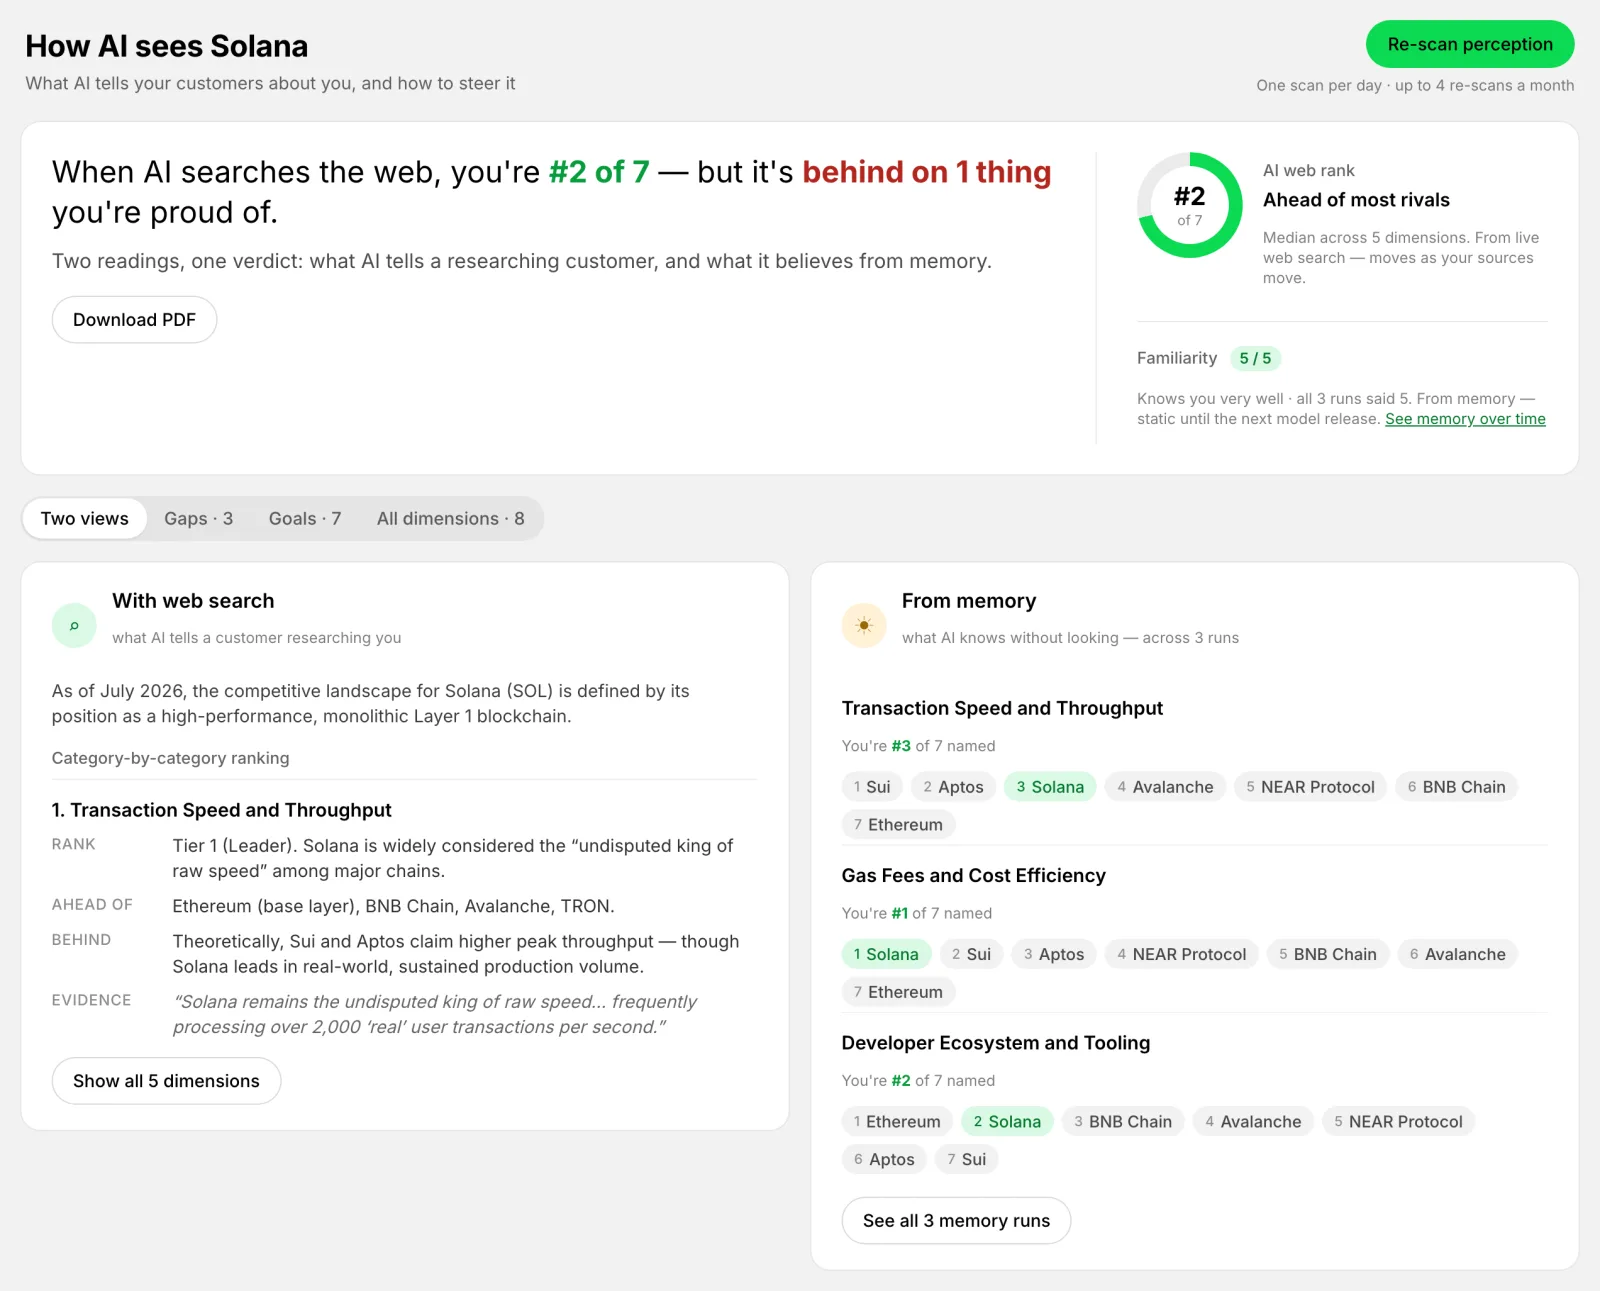
Task: Click '1 Ethereum' chip under Developer Ecosystem
Action: pos(897,1122)
